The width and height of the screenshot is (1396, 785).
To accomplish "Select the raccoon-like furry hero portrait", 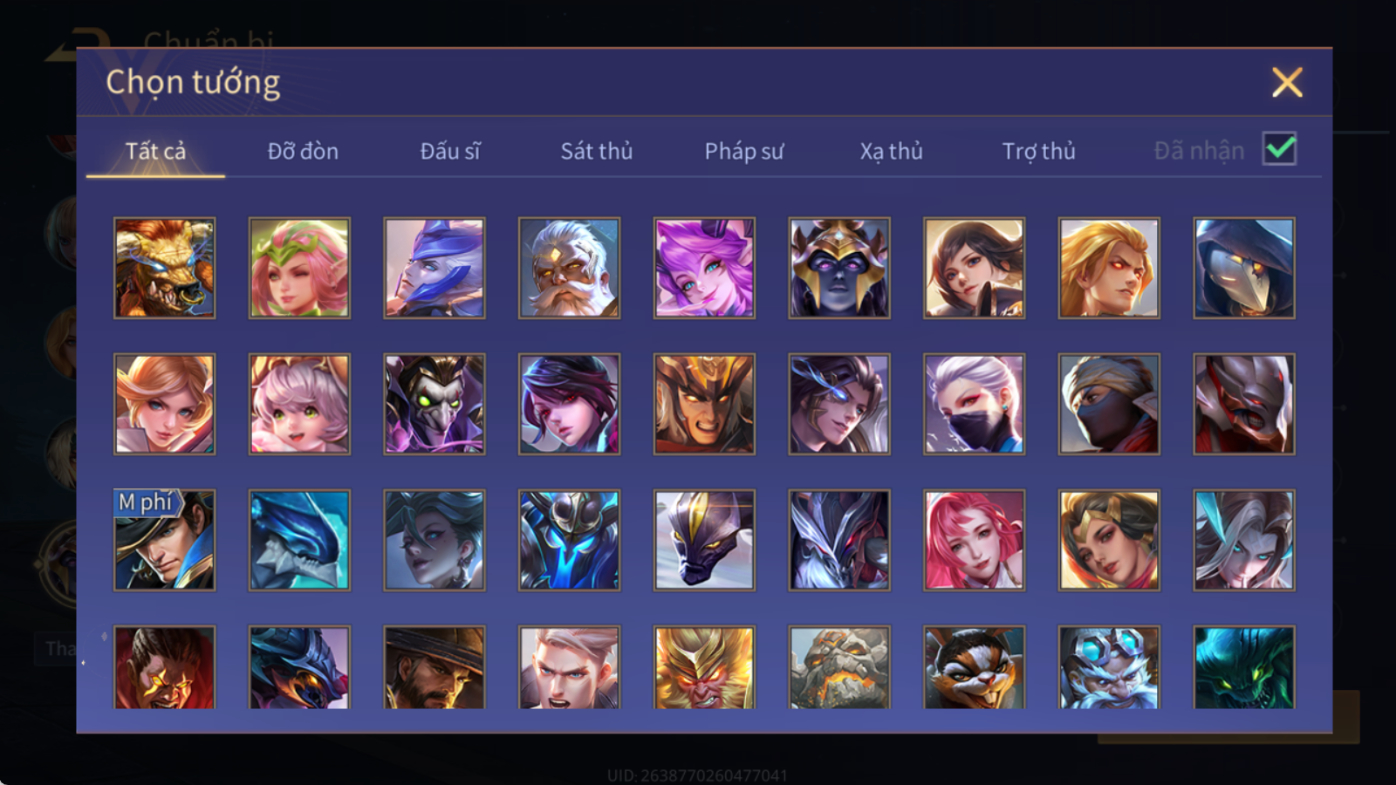I will [974, 667].
